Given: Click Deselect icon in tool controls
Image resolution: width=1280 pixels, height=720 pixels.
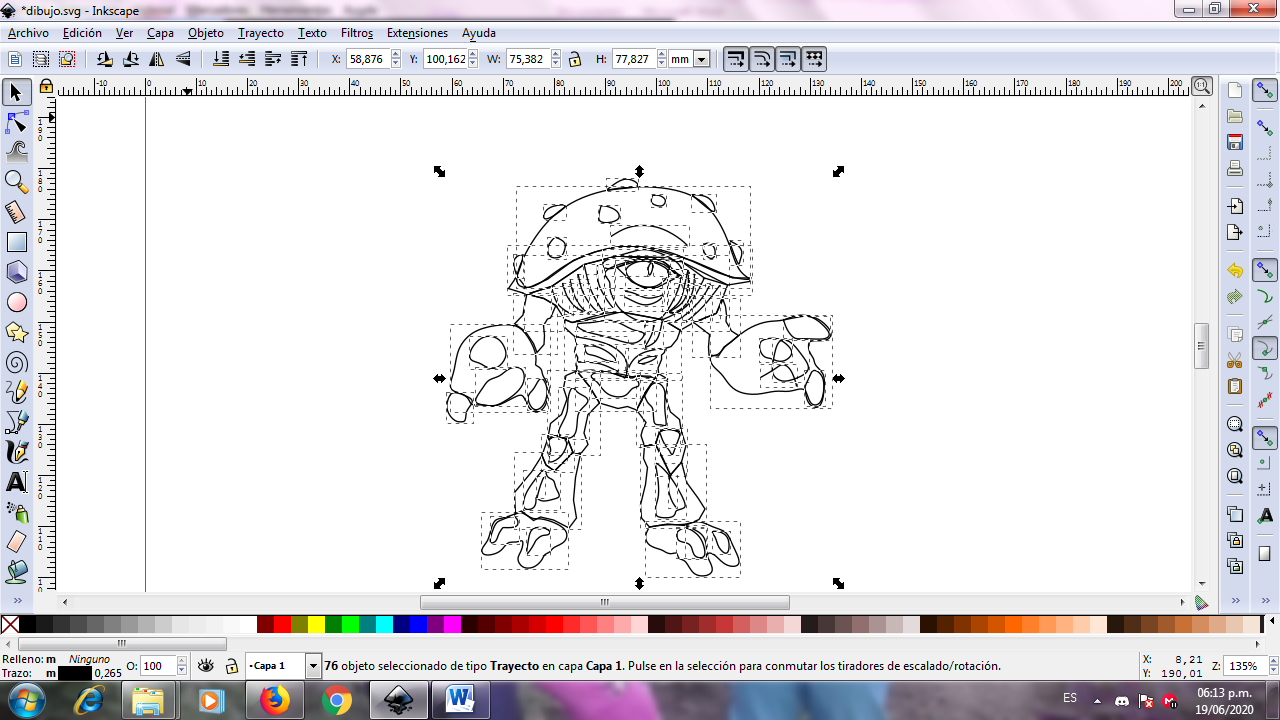Looking at the screenshot, I should click(x=66, y=59).
